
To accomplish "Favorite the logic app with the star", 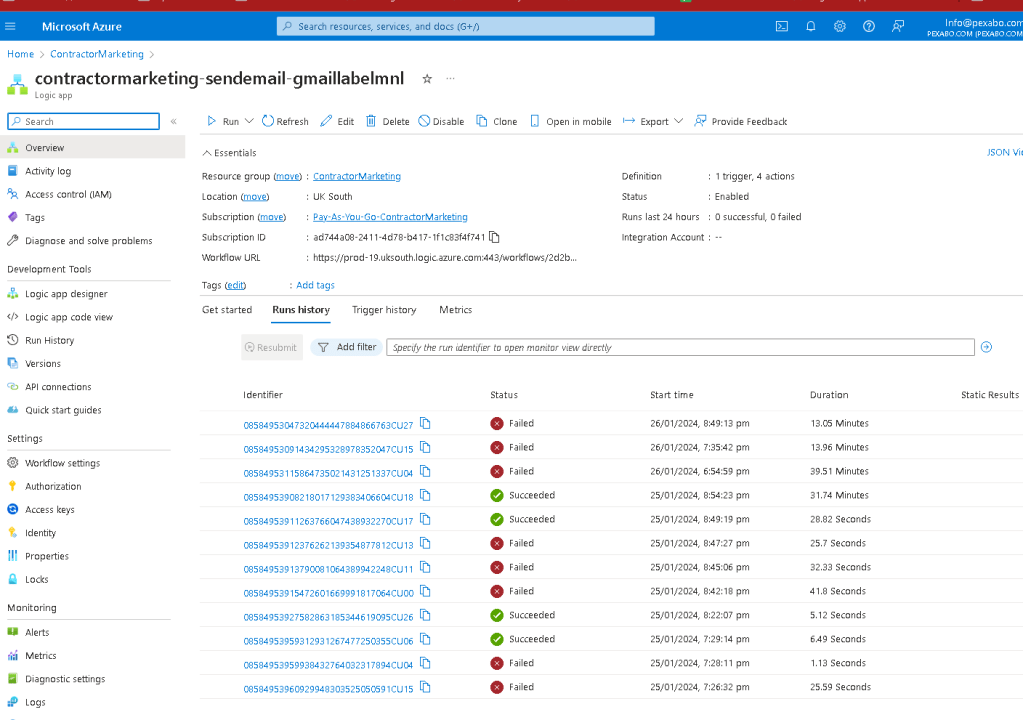I will click(x=427, y=79).
